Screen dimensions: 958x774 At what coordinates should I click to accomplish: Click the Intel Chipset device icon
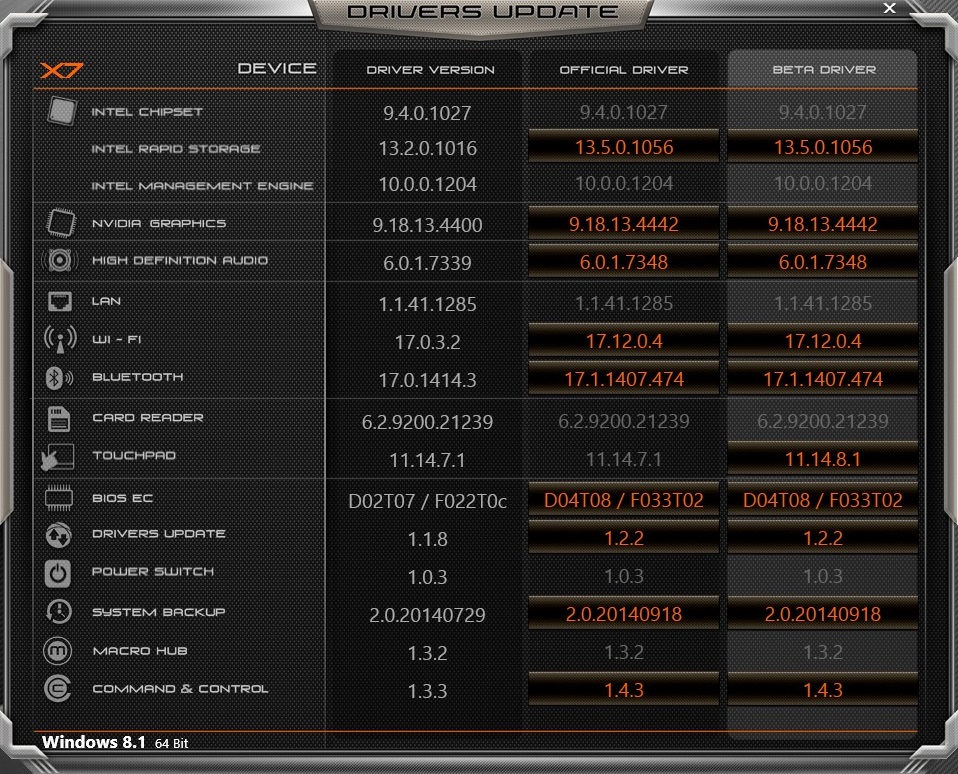62,111
